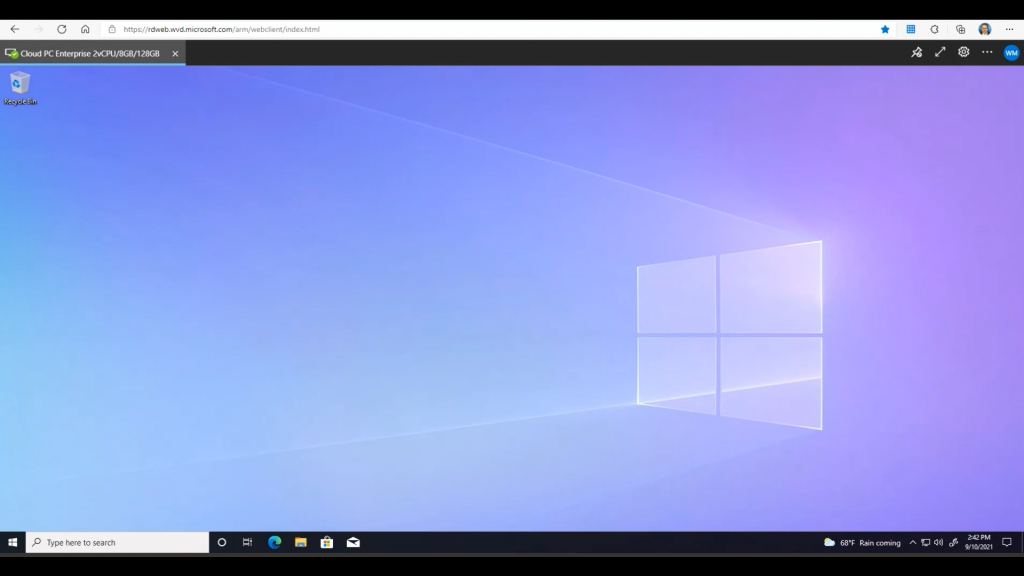The width and height of the screenshot is (1024, 576).
Task: Open the volume speaker tray icon
Action: pyautogui.click(x=938, y=542)
